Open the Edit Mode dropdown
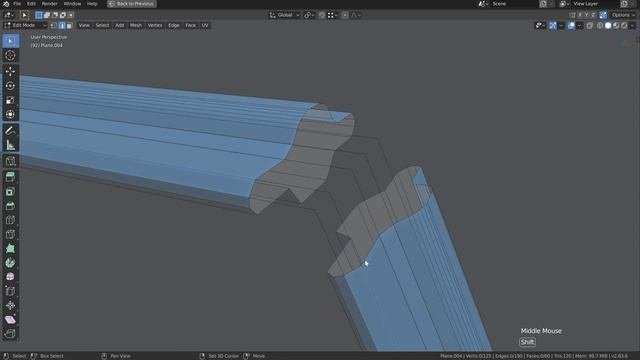 [25, 25]
